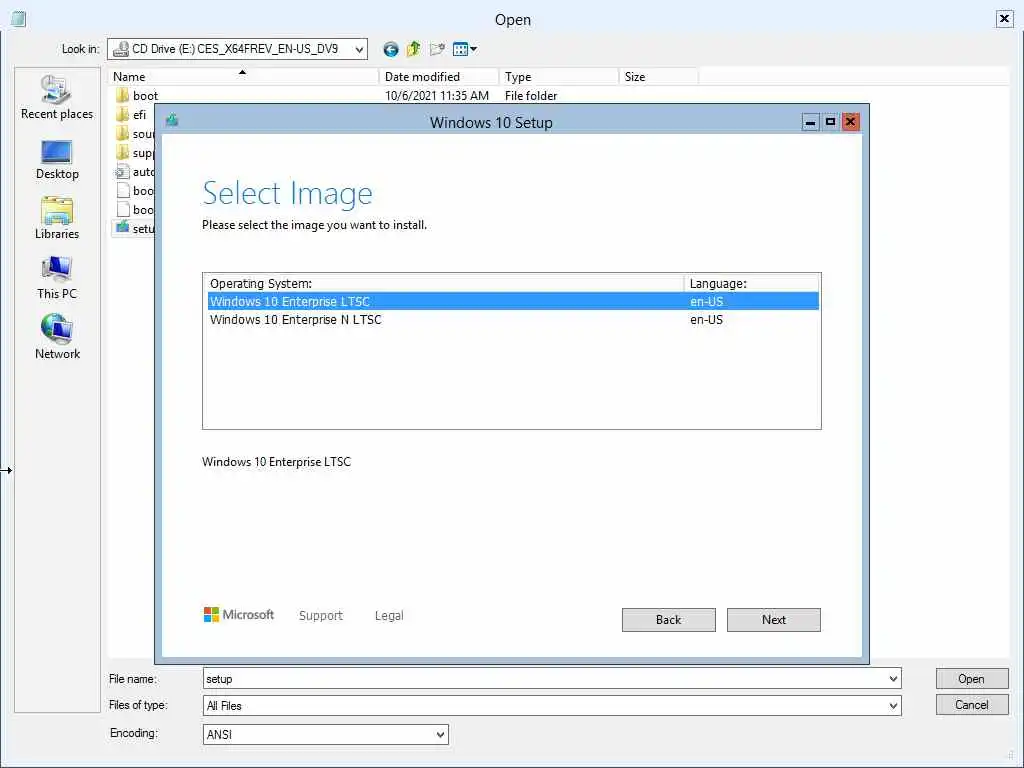
Task: Click the Microsoft logo
Action: (x=239, y=615)
